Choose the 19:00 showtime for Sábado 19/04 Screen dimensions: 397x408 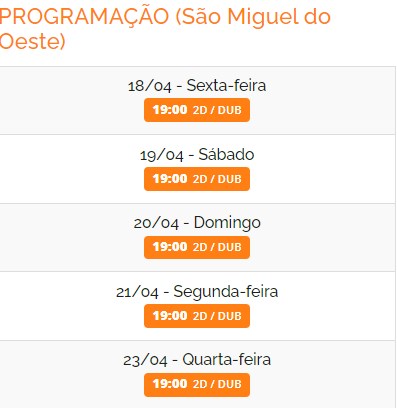click(x=197, y=179)
